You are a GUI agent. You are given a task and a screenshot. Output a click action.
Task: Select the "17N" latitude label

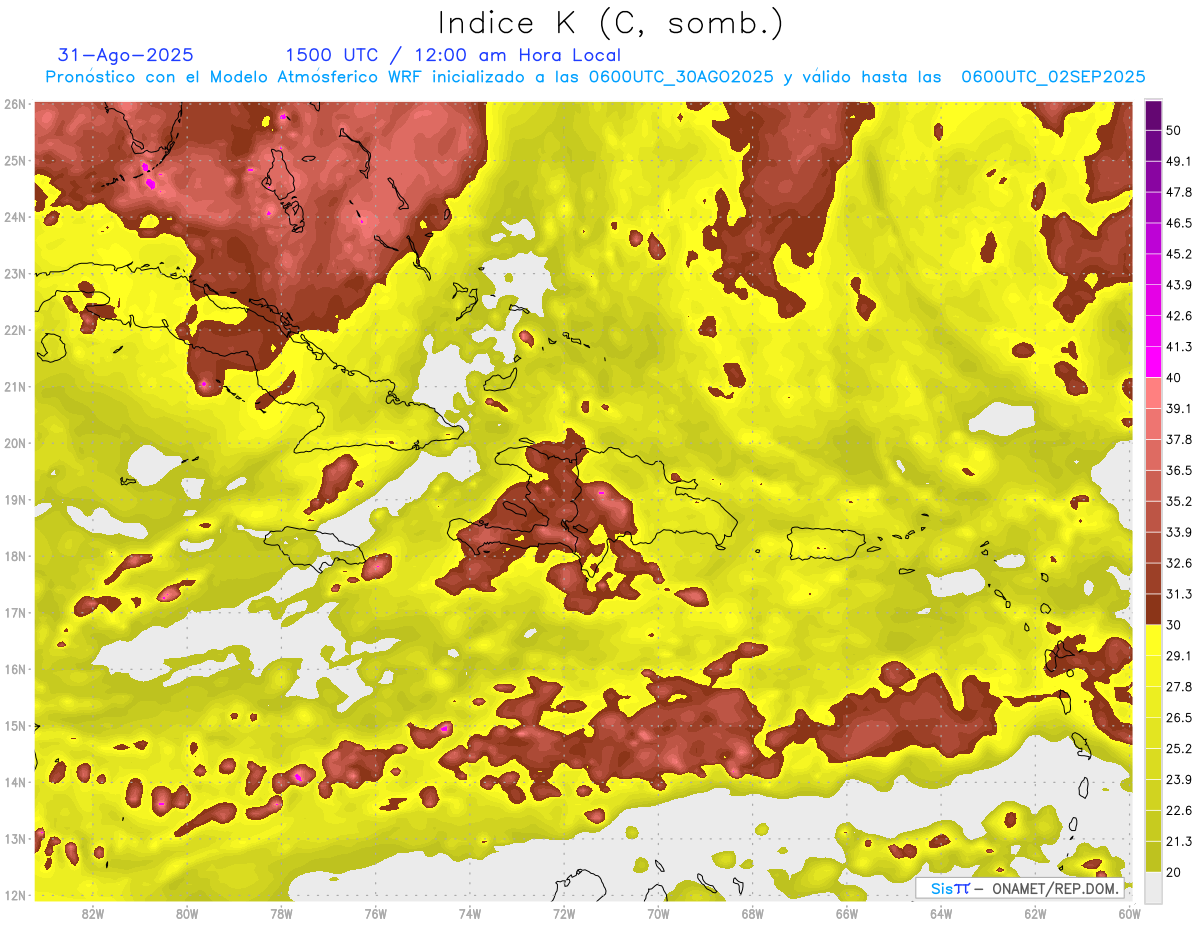(14, 613)
